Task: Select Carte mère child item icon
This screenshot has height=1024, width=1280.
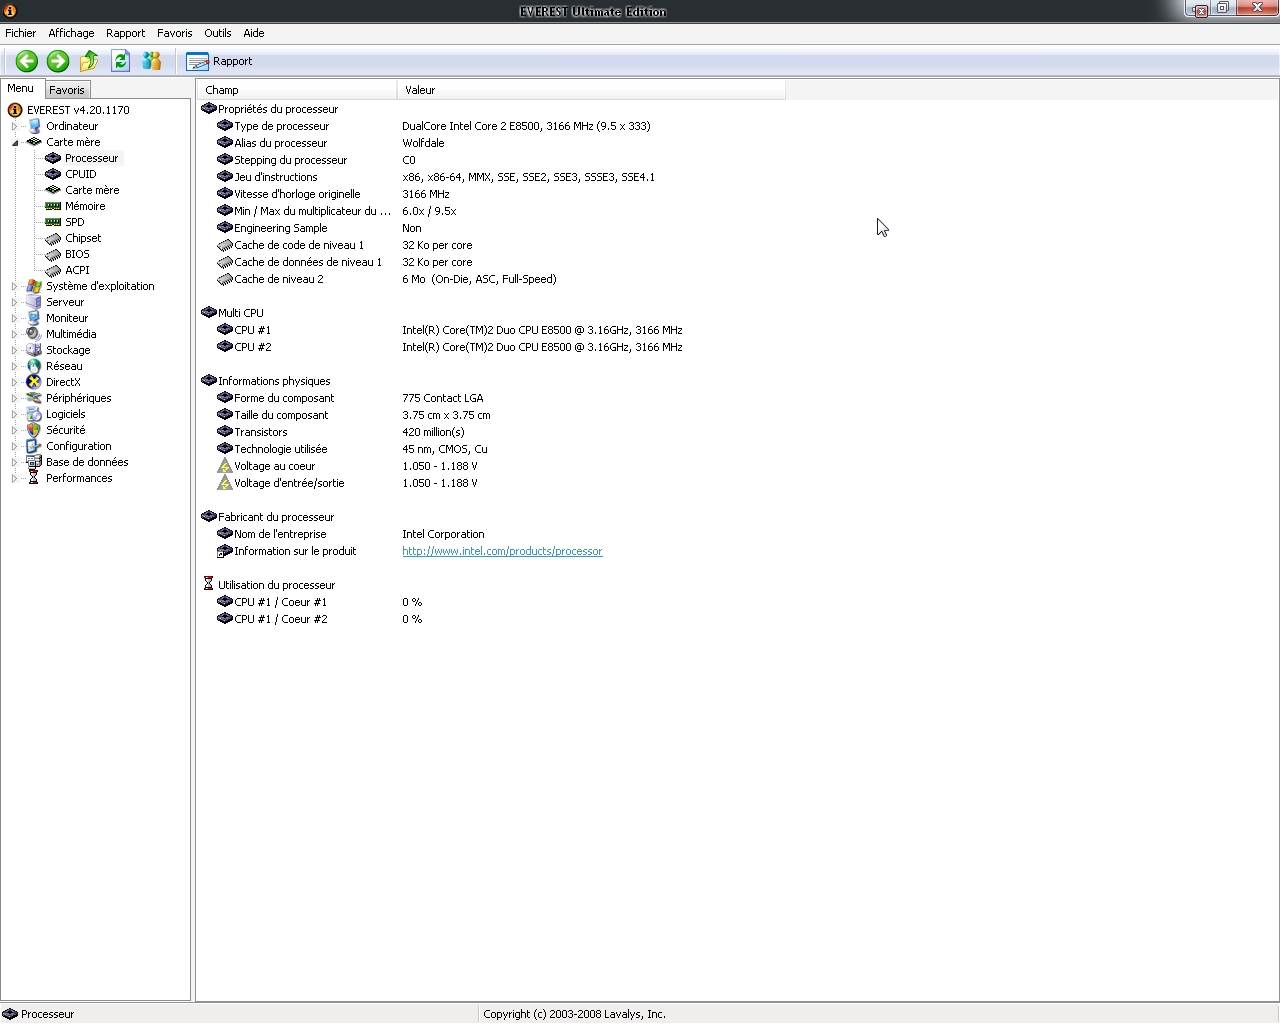Action: click(x=53, y=190)
